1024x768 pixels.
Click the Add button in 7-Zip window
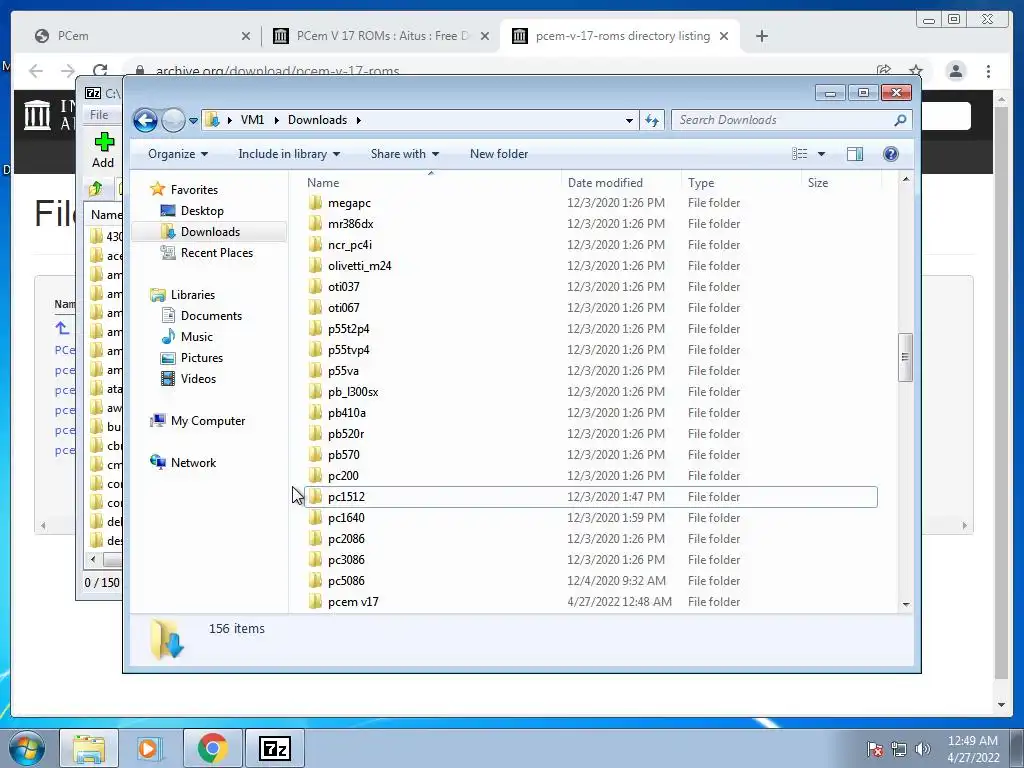click(103, 150)
